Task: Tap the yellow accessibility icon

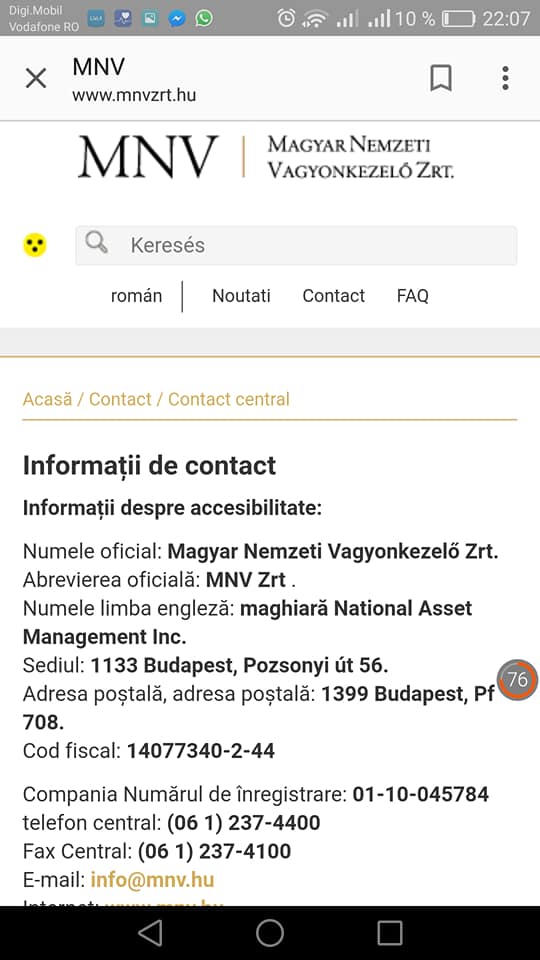Action: click(x=35, y=246)
